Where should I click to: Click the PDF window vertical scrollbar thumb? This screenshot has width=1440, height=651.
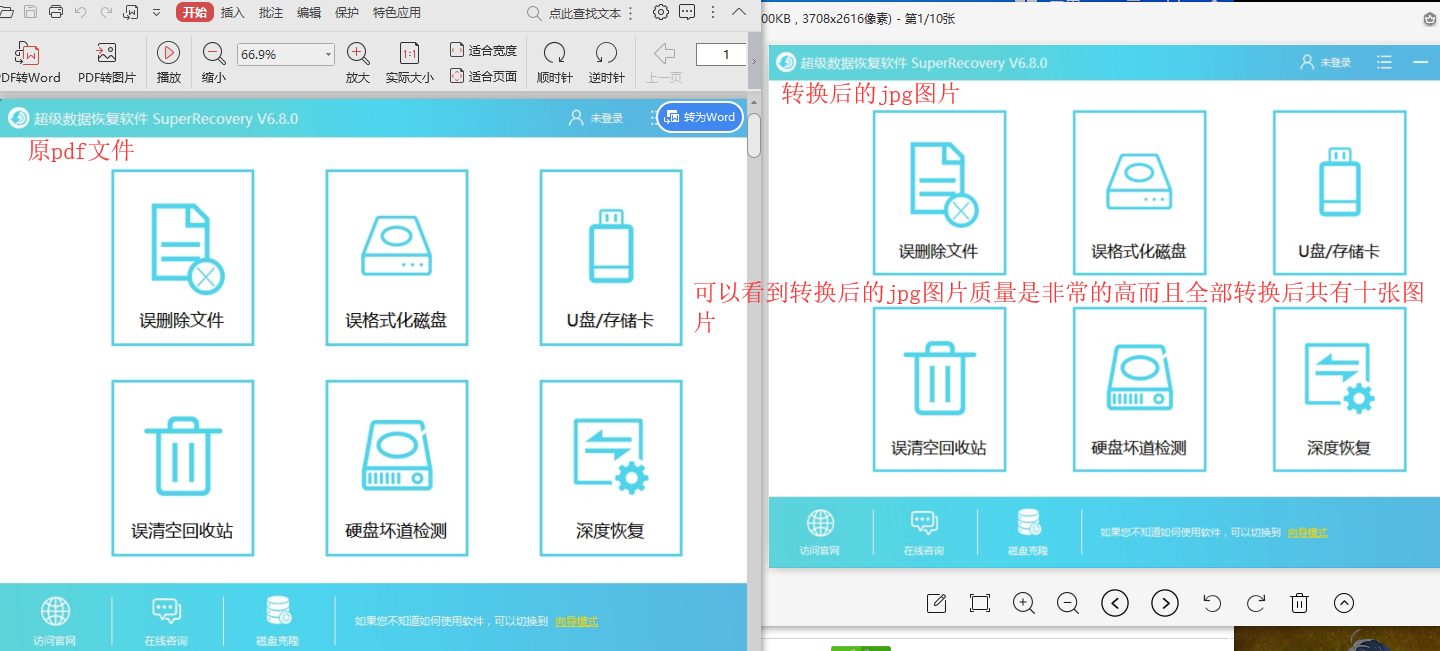755,135
